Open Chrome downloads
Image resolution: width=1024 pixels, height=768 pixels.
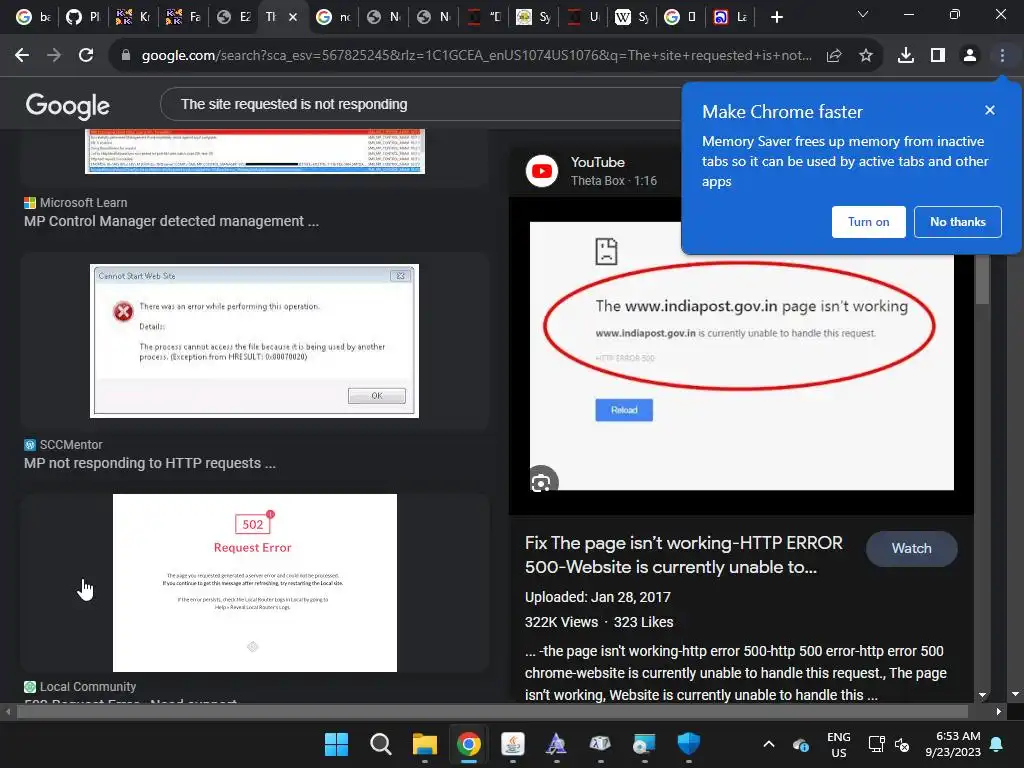pos(906,56)
